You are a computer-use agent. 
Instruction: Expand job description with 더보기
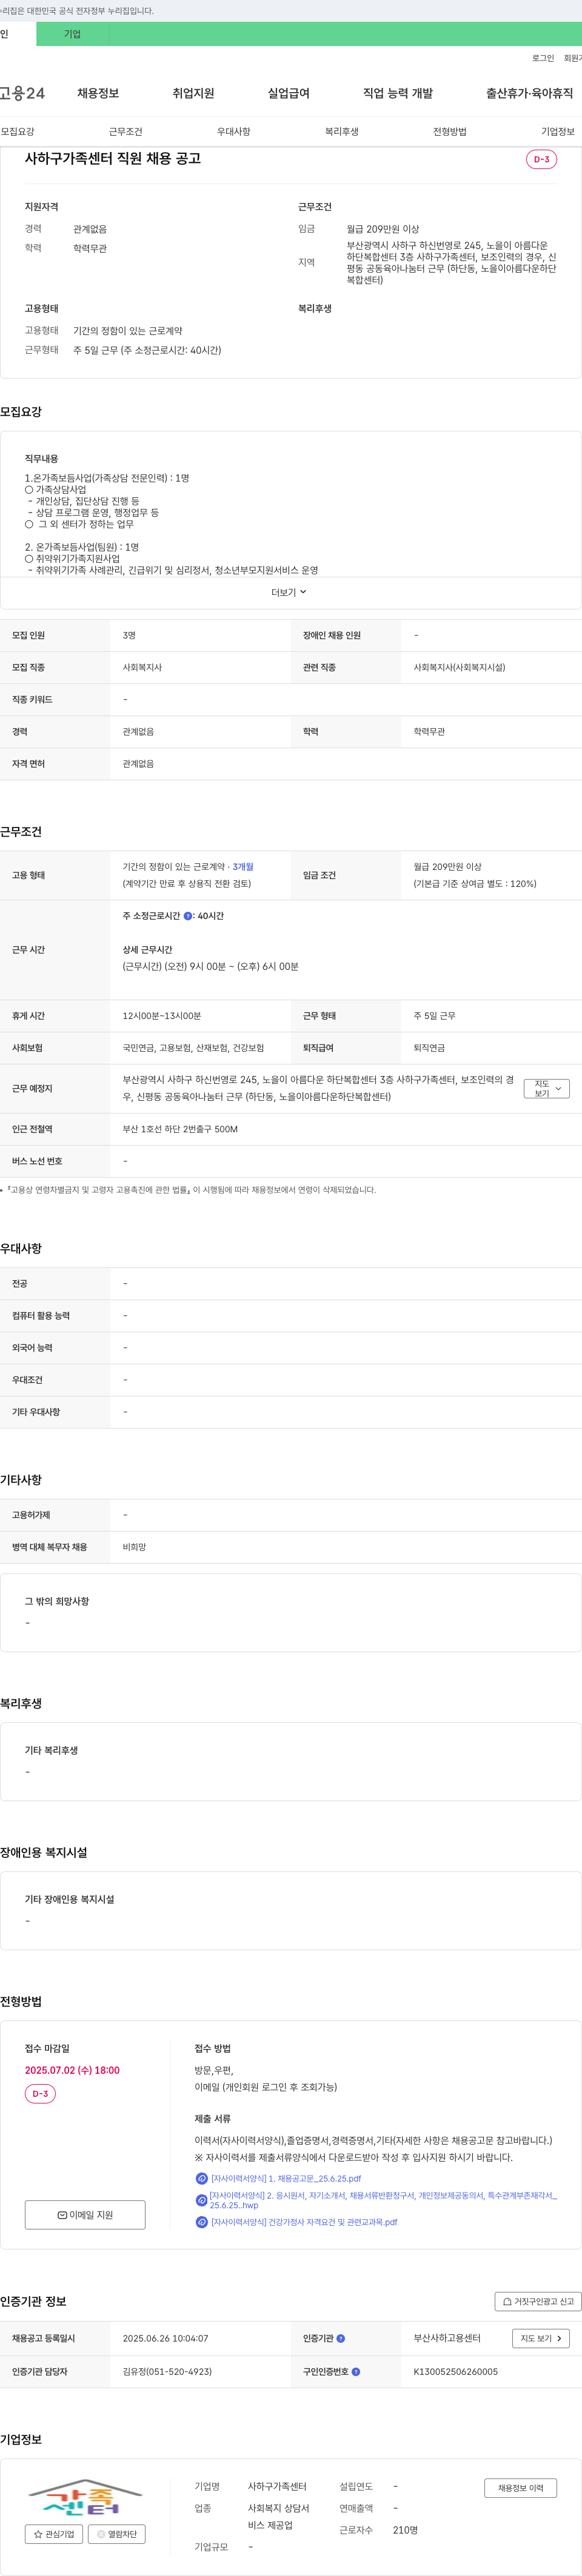tap(289, 592)
